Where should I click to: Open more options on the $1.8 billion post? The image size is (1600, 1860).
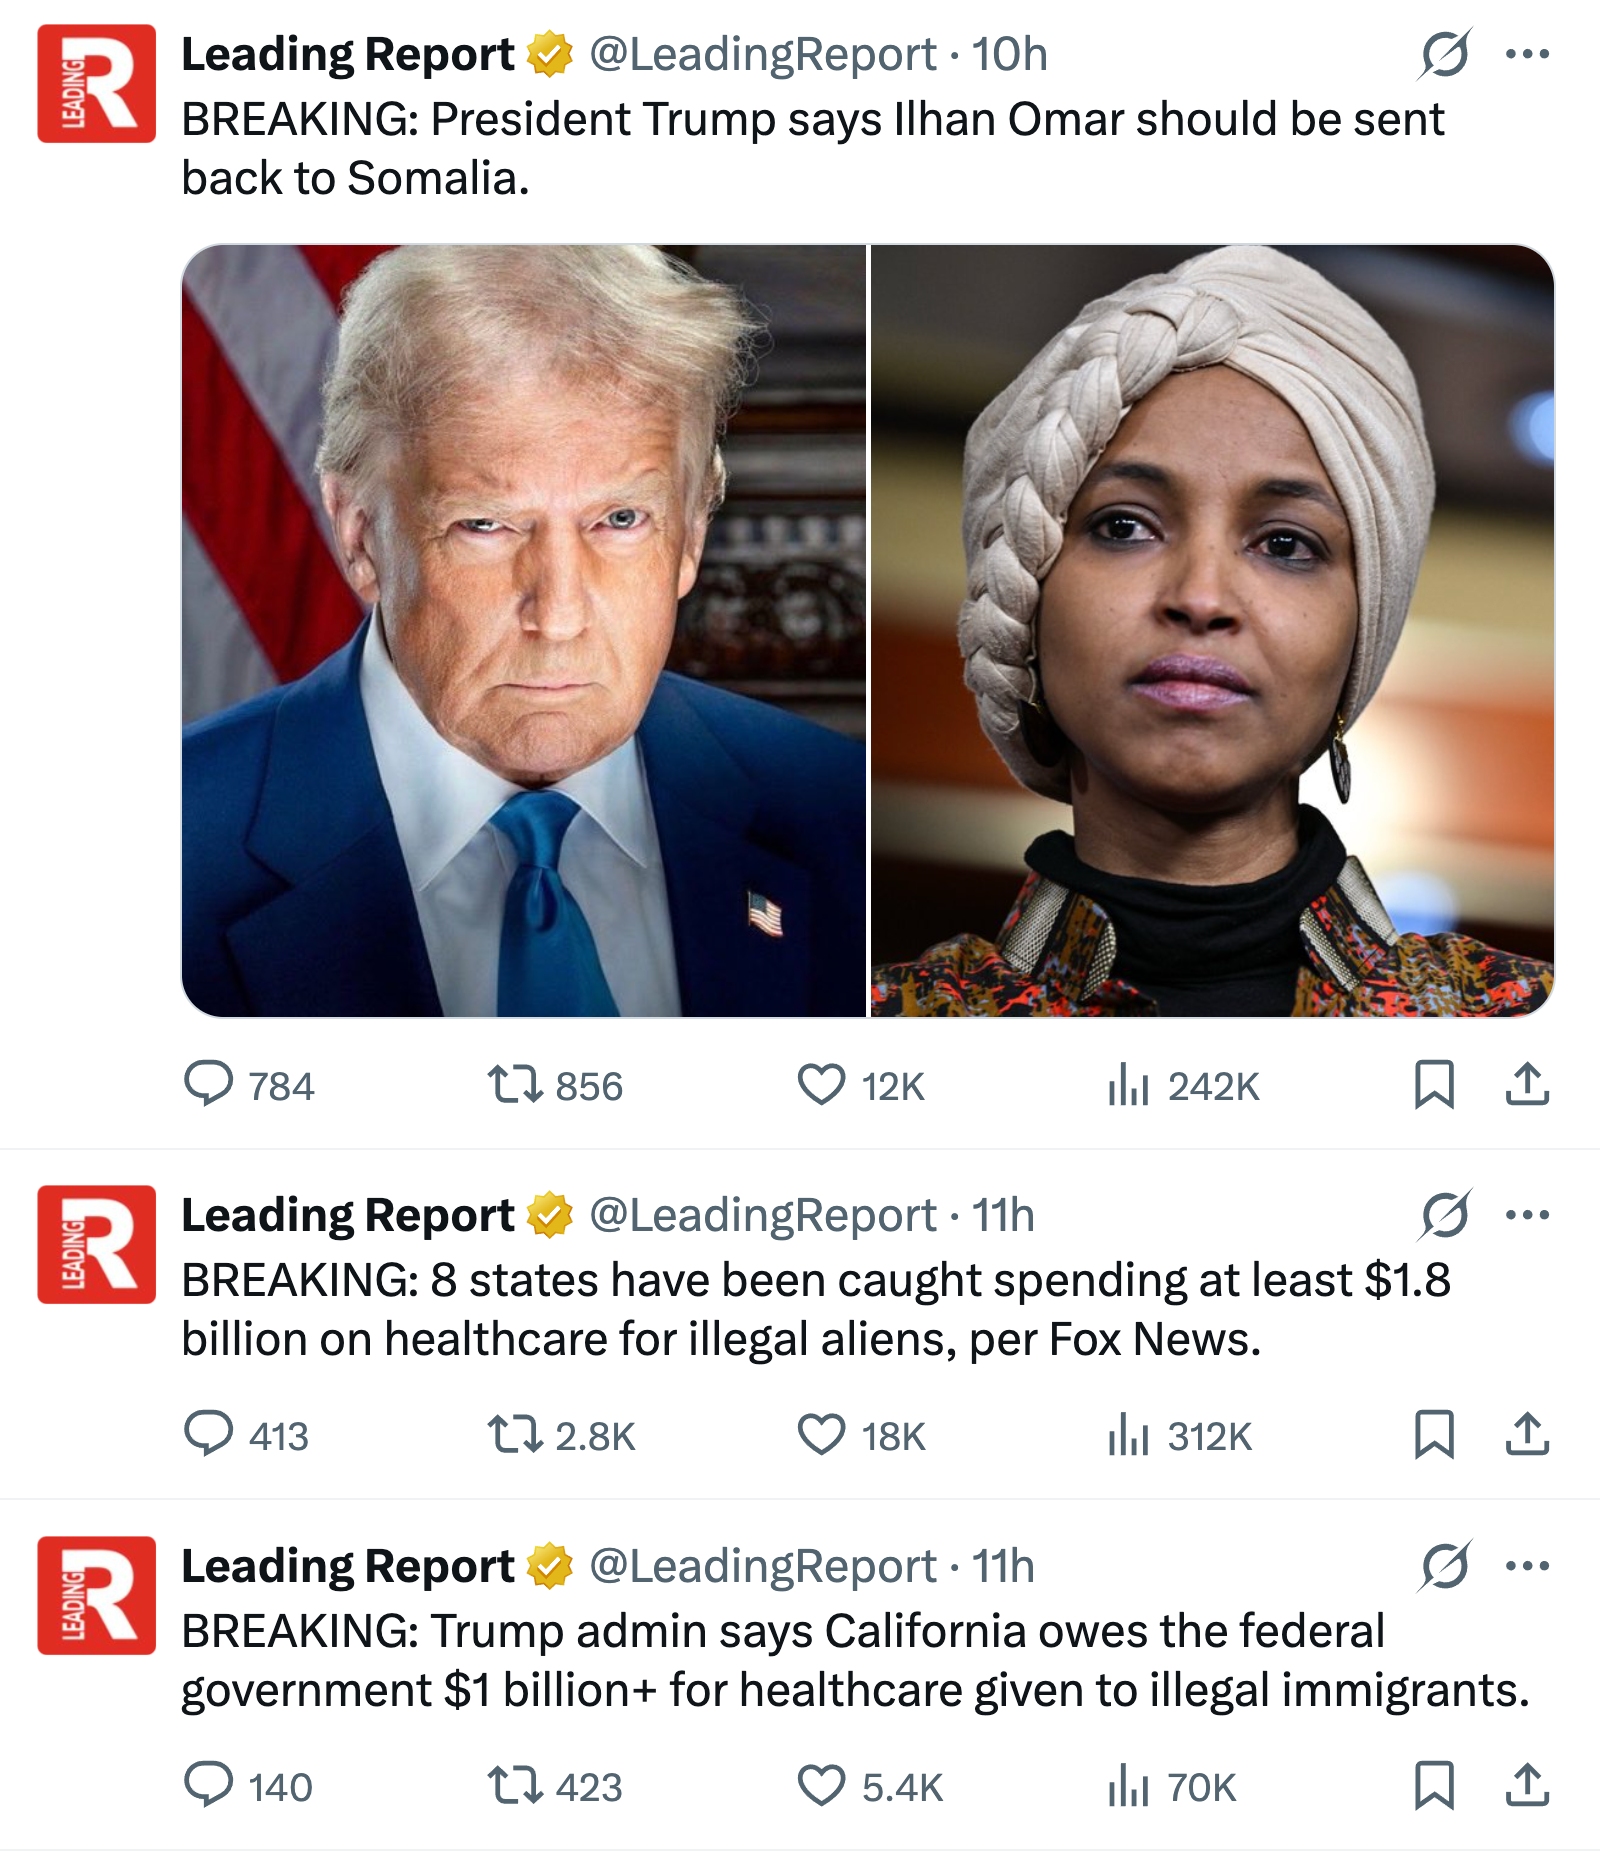click(x=1527, y=1215)
